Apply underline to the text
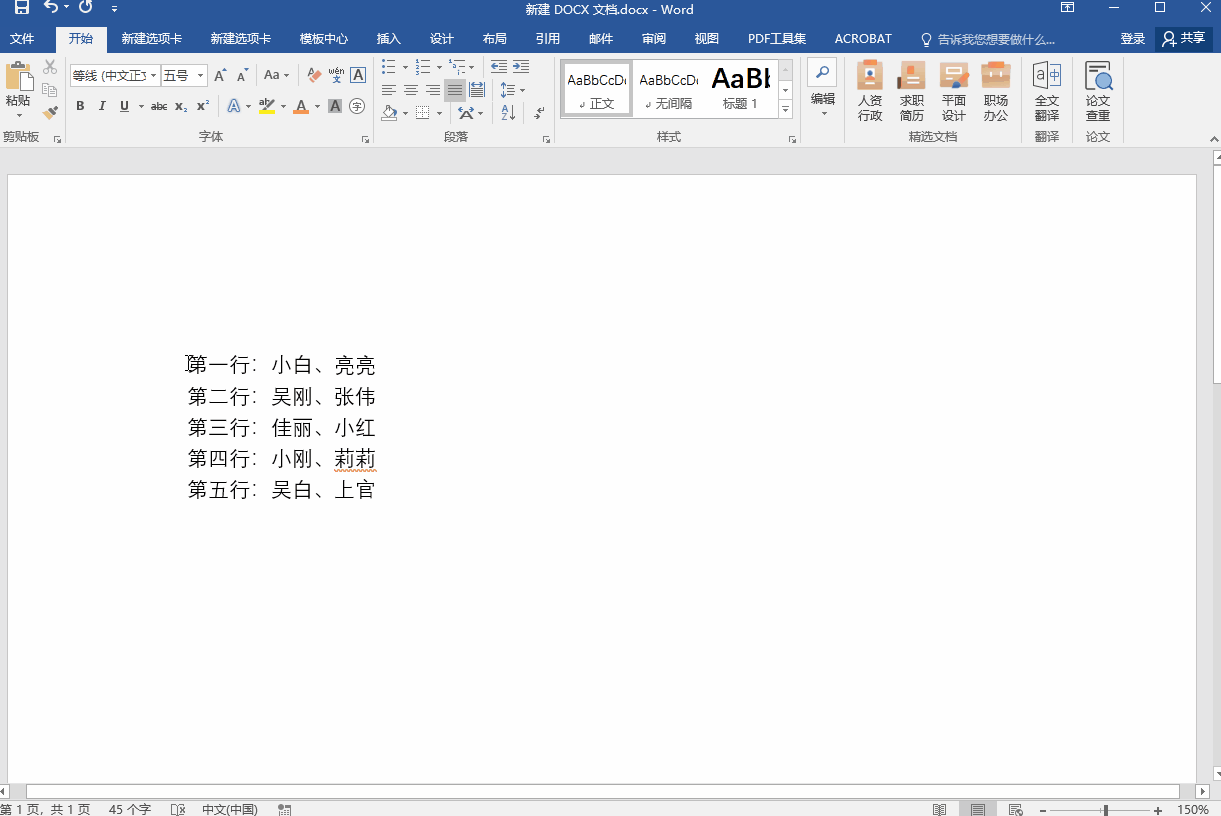Image resolution: width=1221 pixels, height=816 pixels. pyautogui.click(x=122, y=106)
